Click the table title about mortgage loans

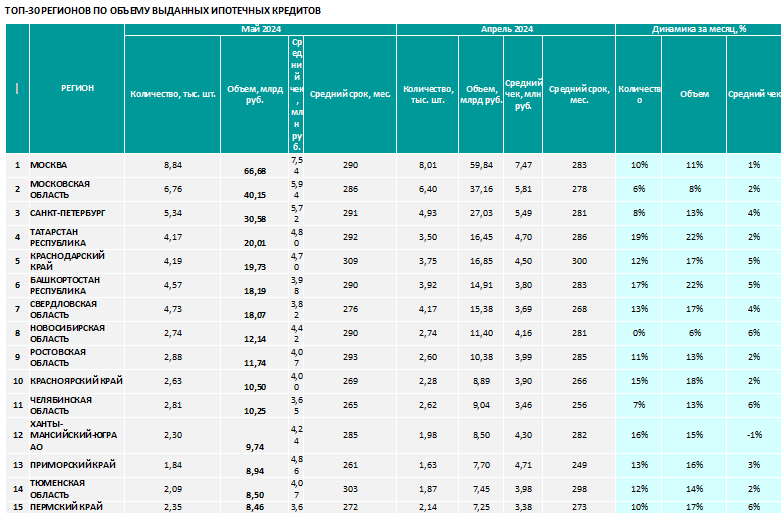point(163,10)
